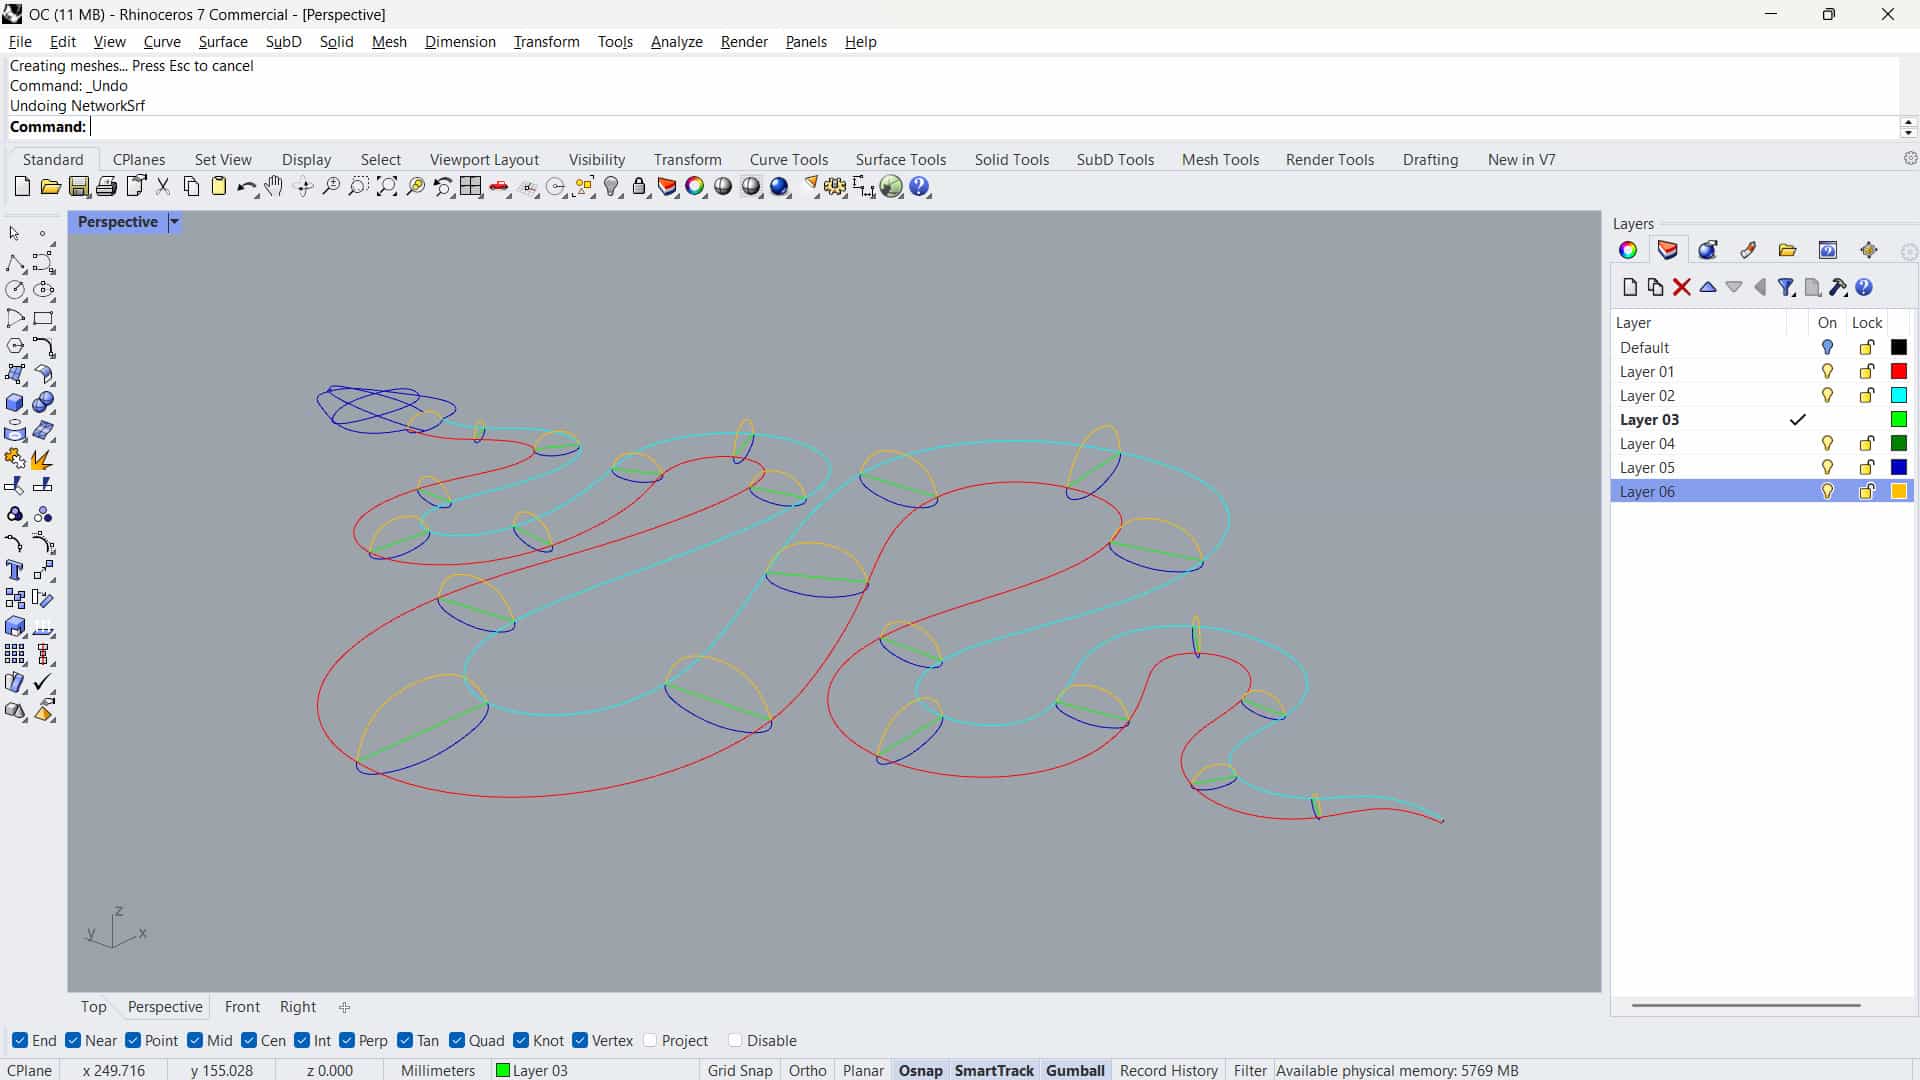Select the Layer 04 row
The width and height of the screenshot is (1920, 1080).
point(1762,444)
